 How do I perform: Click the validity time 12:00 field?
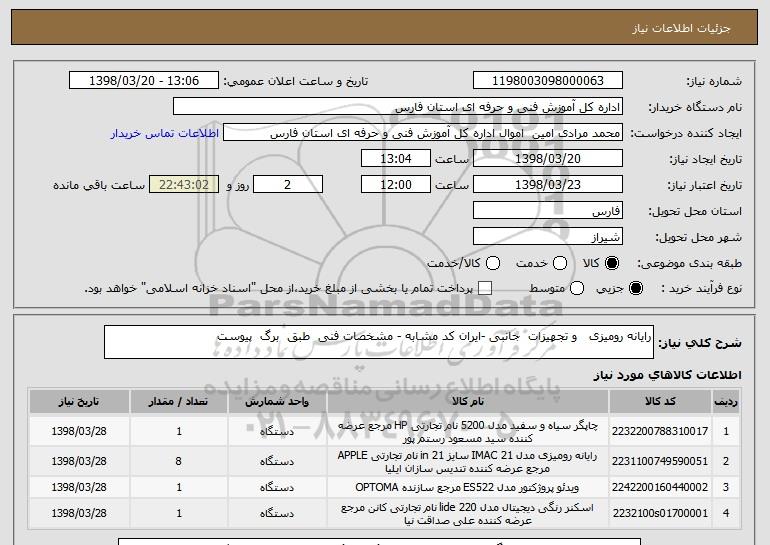tap(396, 185)
